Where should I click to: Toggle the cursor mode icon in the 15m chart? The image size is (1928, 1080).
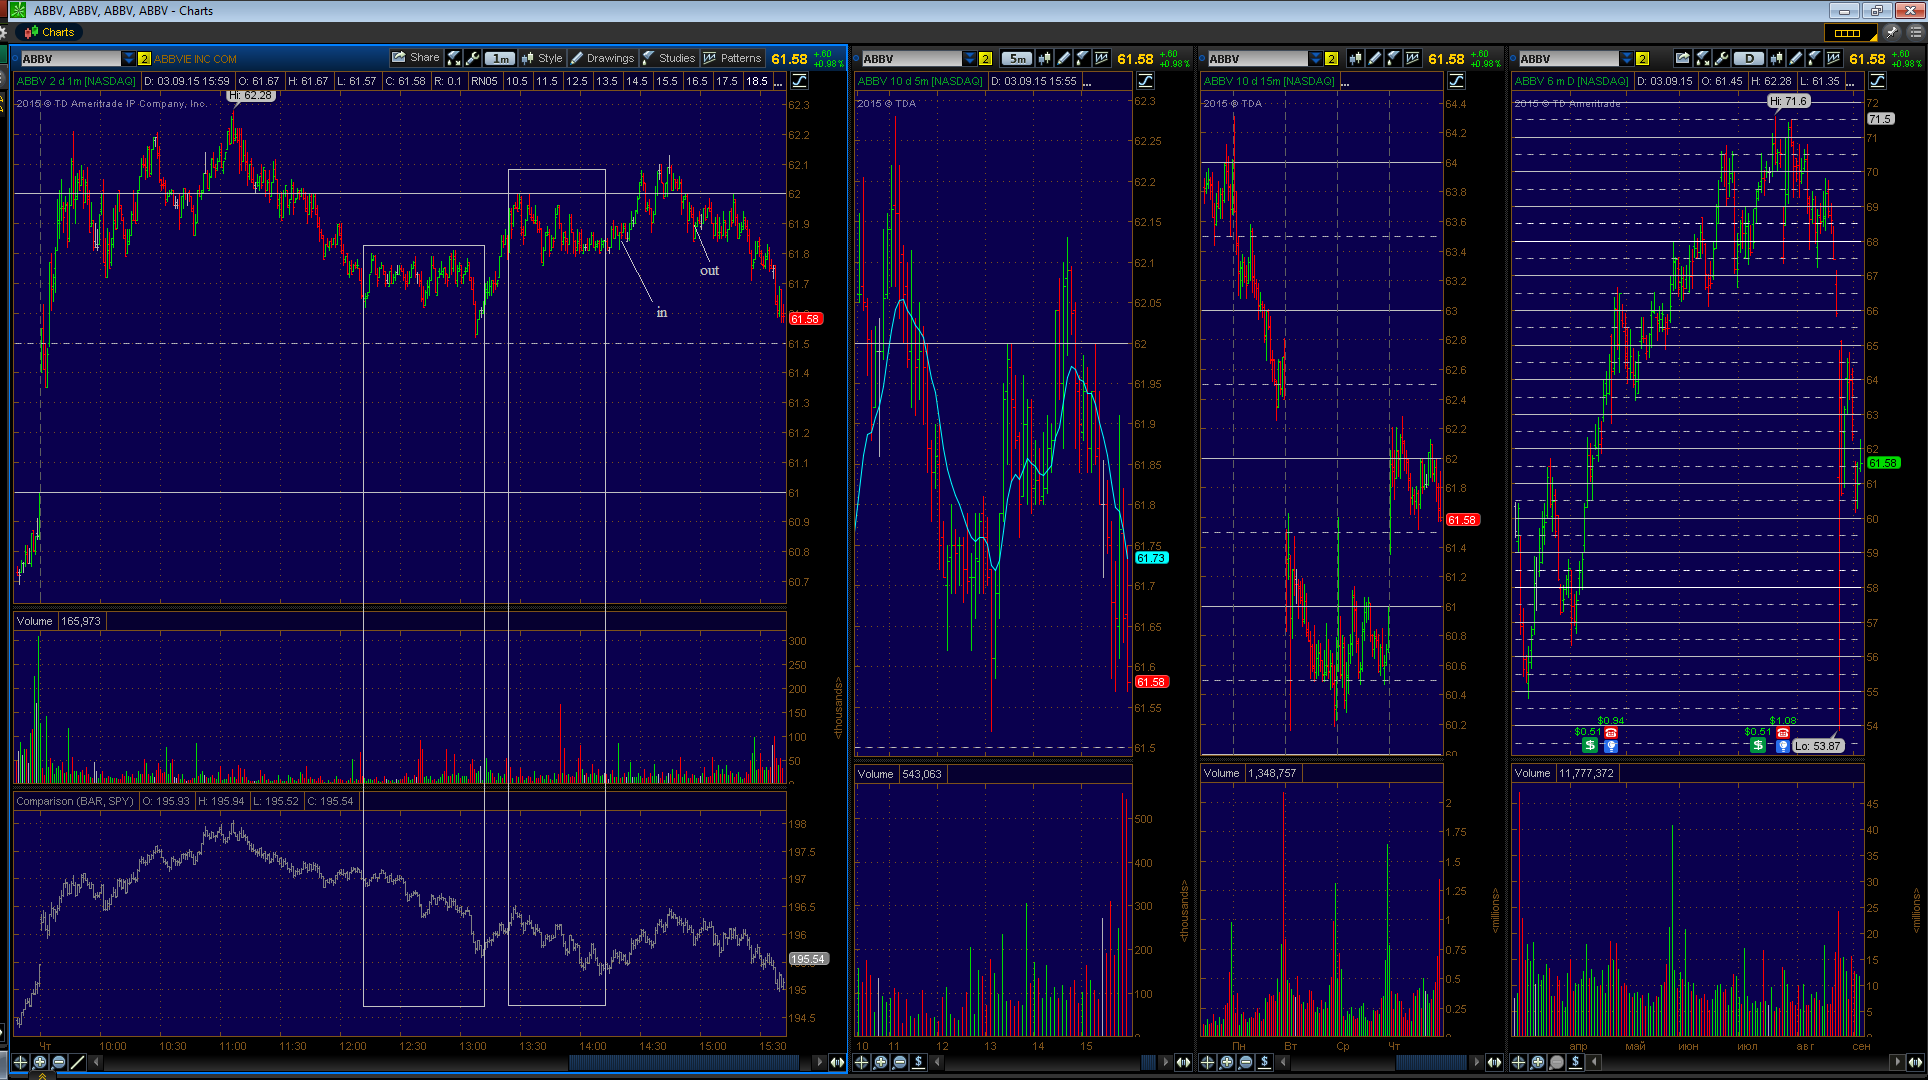coord(1457,80)
